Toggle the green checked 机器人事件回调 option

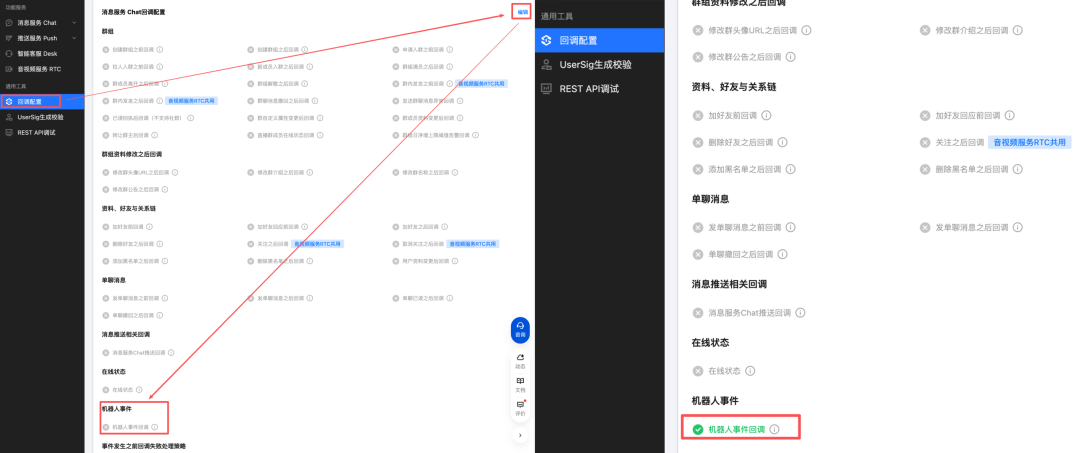click(698, 429)
